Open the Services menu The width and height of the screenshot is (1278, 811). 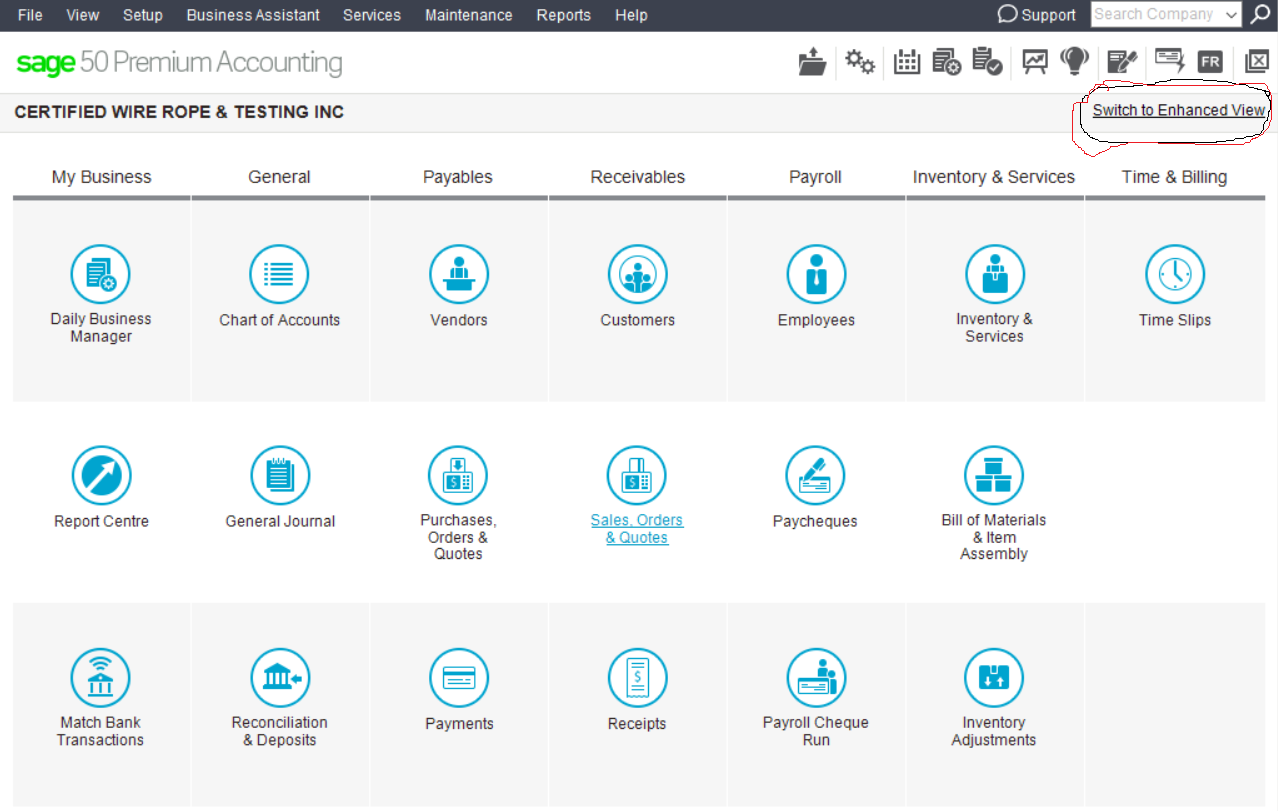pos(372,15)
